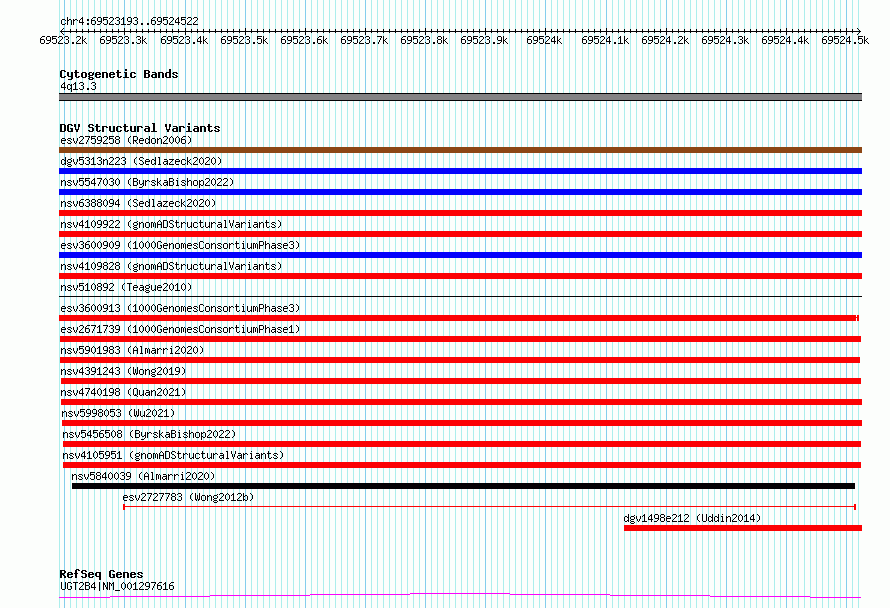Click the RefSeq Genes track title
This screenshot has height=608, width=890.
(101, 574)
